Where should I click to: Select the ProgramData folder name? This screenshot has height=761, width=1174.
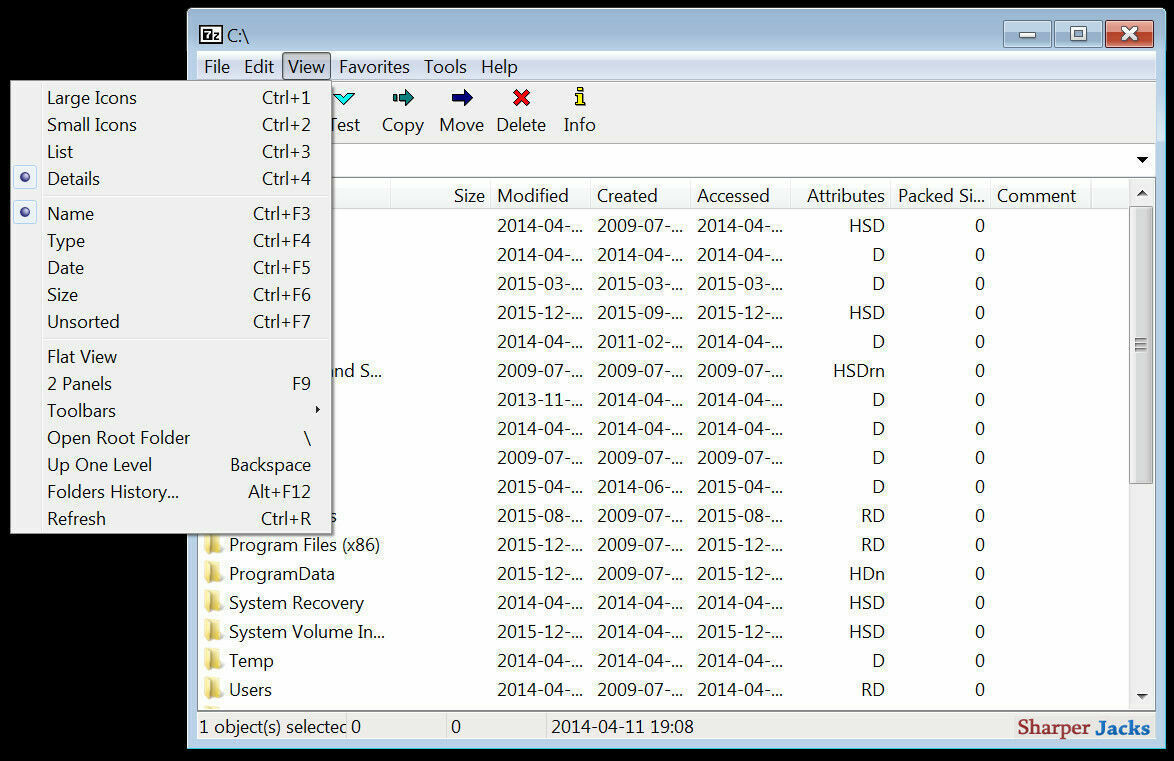[x=282, y=574]
